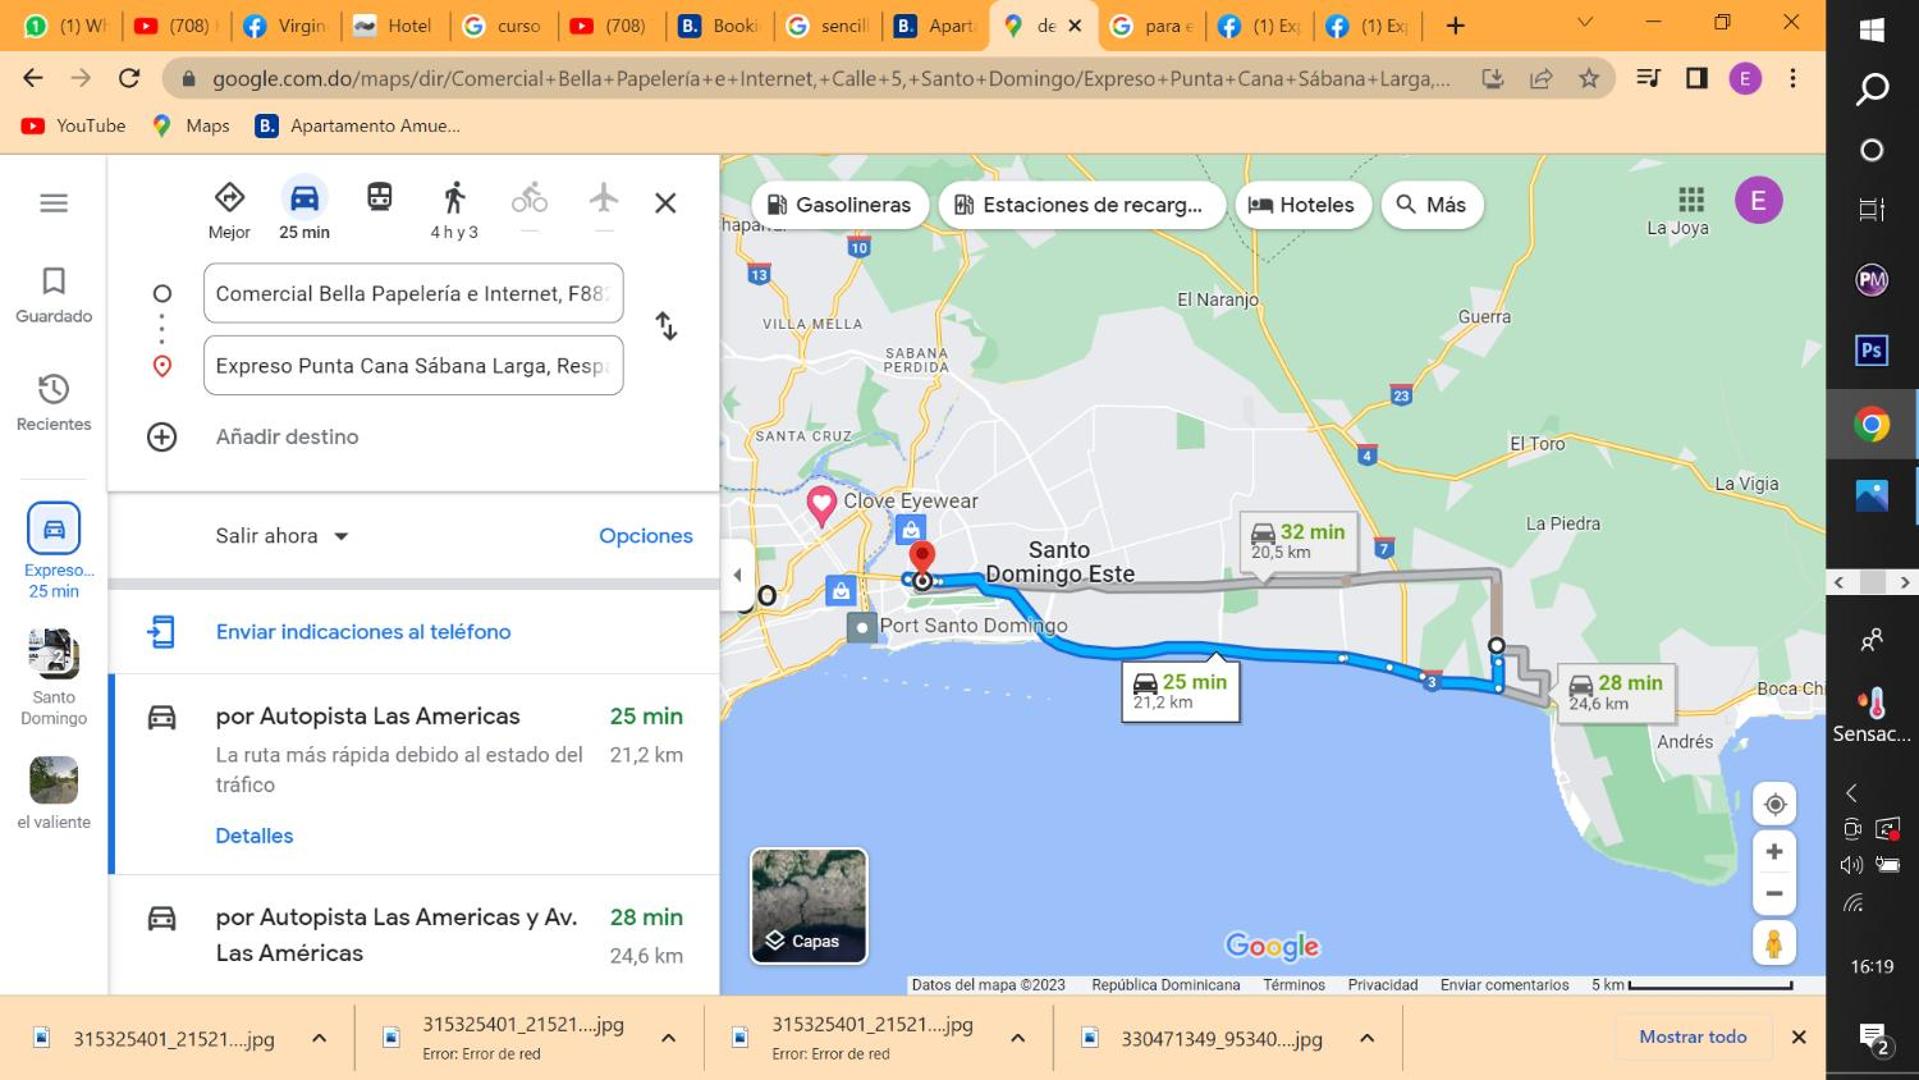Select the Mejor best-route mode
Image resolution: width=1919 pixels, height=1080 pixels.
click(x=229, y=210)
